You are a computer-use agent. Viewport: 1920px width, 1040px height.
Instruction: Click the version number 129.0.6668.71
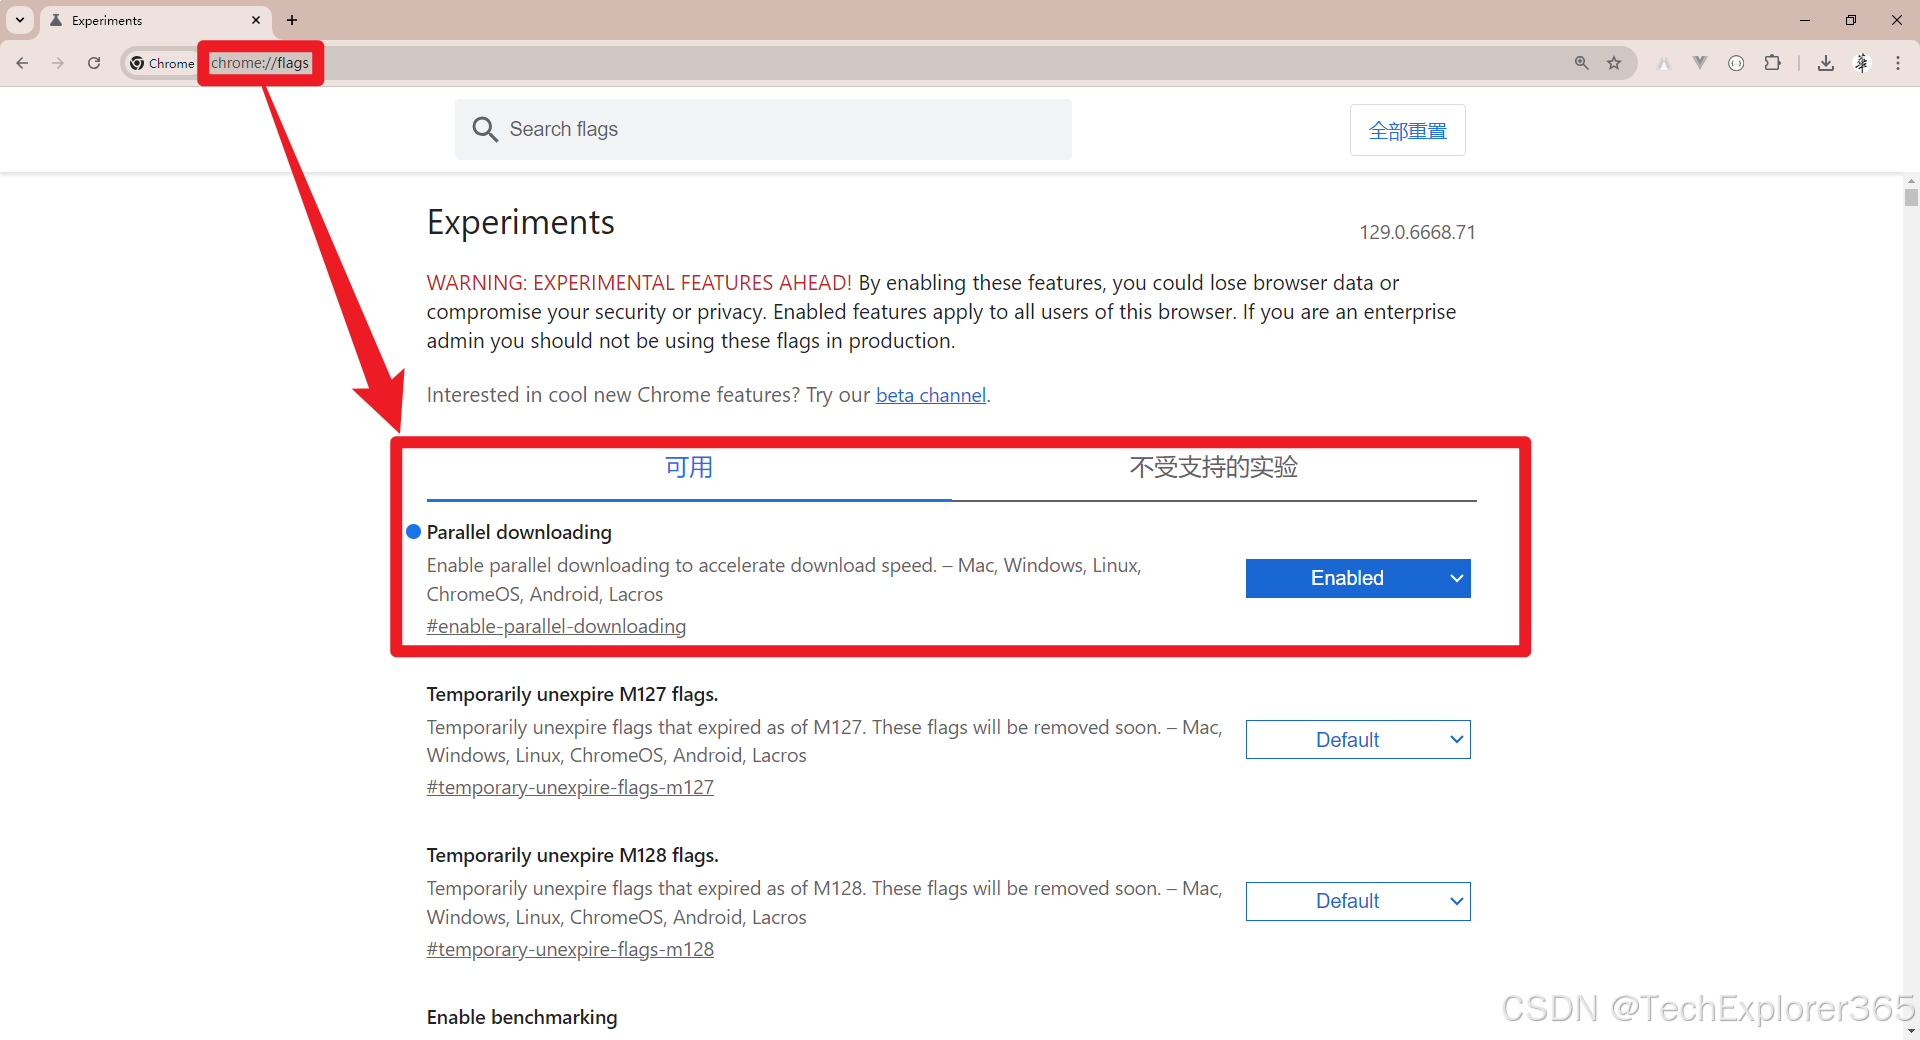pyautogui.click(x=1417, y=232)
